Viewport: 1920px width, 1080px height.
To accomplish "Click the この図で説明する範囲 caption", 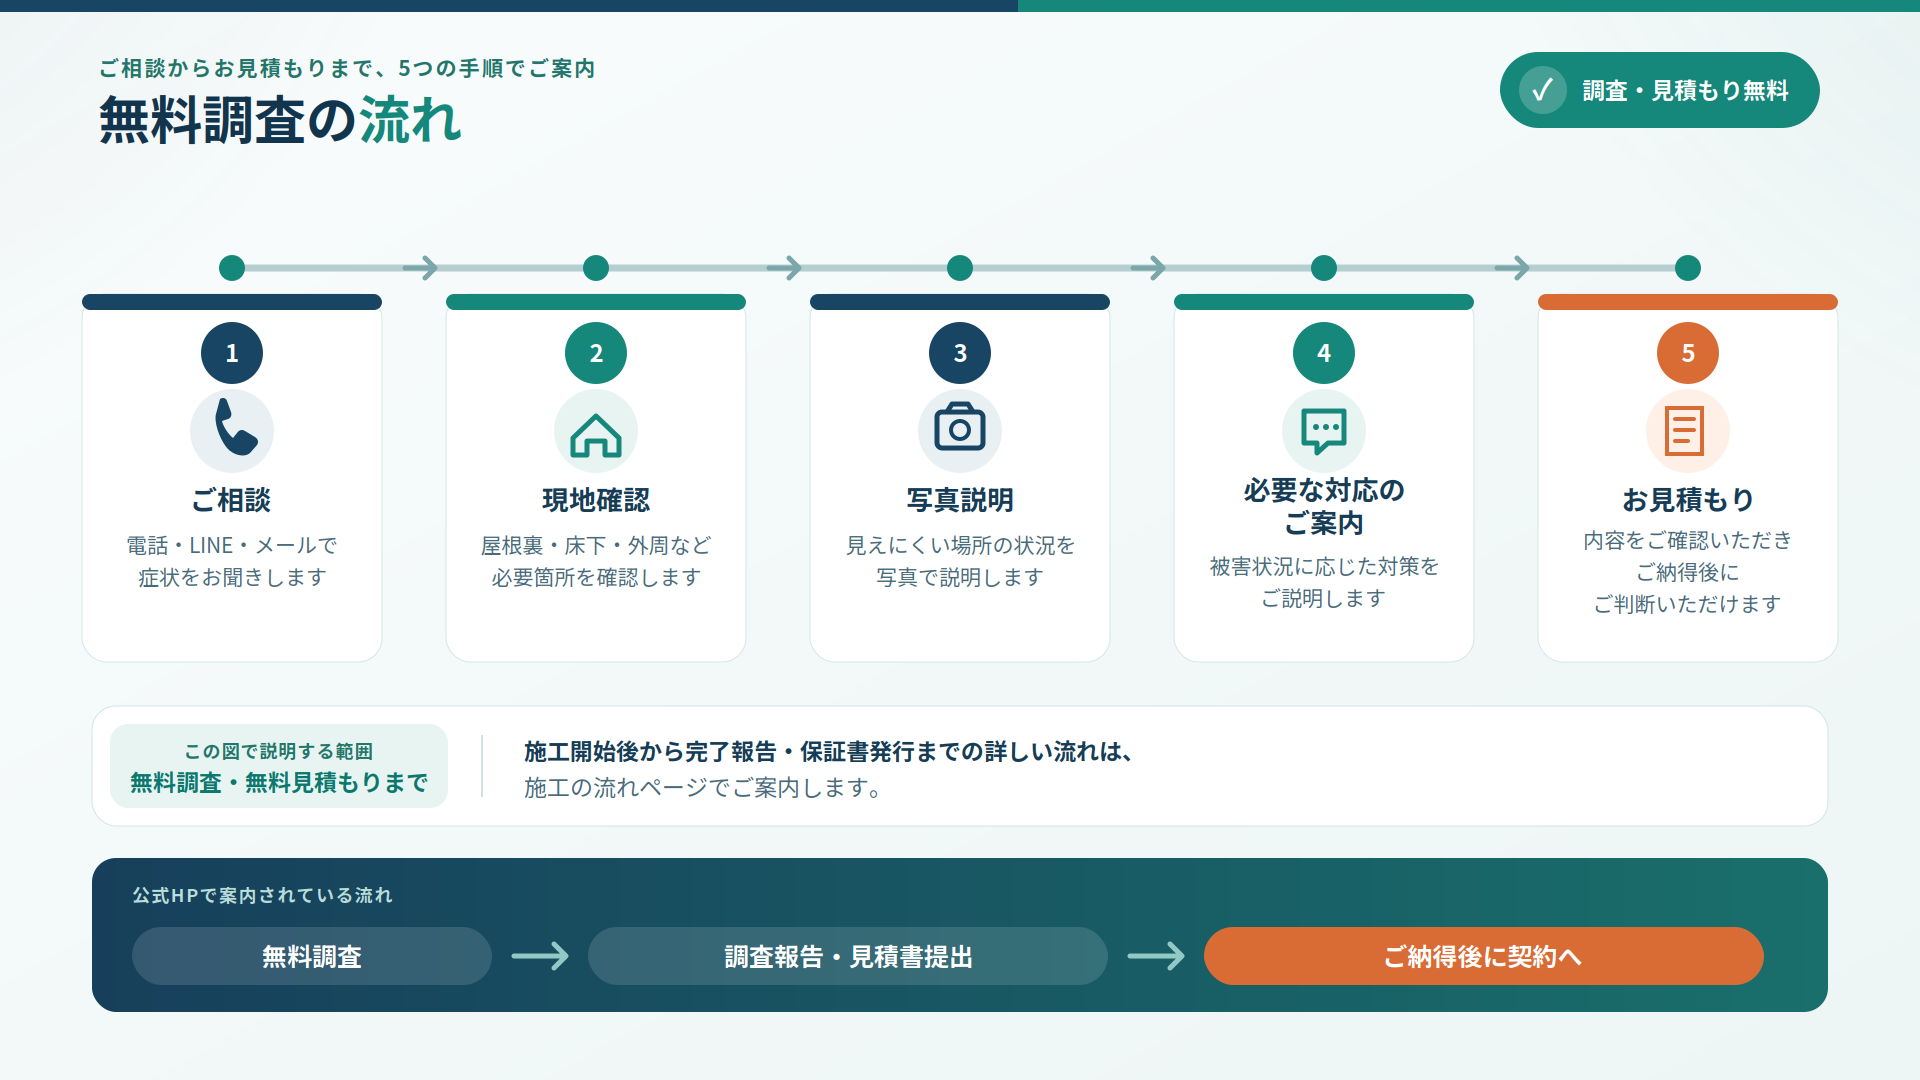I will 279,751.
